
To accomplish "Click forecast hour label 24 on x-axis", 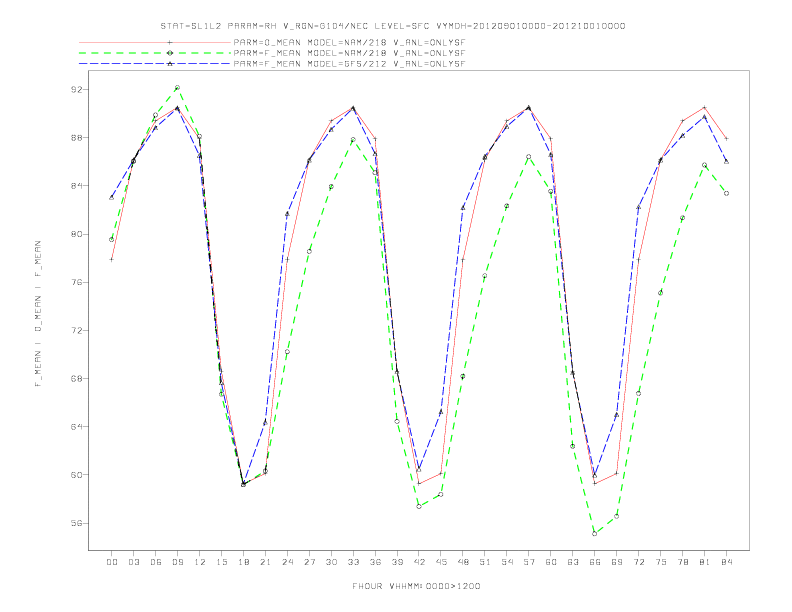I will point(287,562).
